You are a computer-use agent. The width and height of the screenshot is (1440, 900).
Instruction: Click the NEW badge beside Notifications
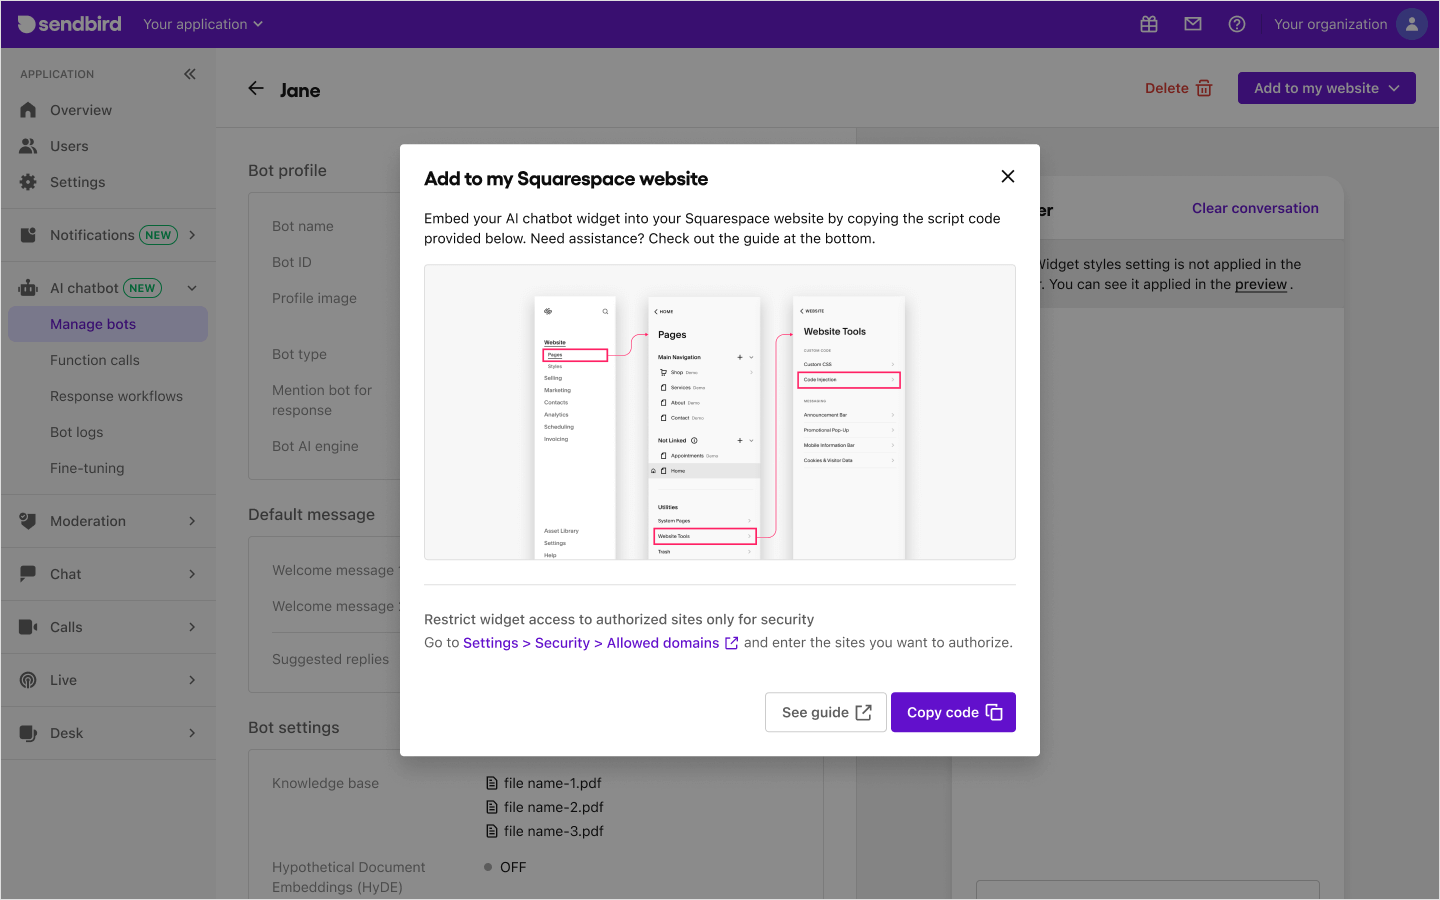coord(158,235)
